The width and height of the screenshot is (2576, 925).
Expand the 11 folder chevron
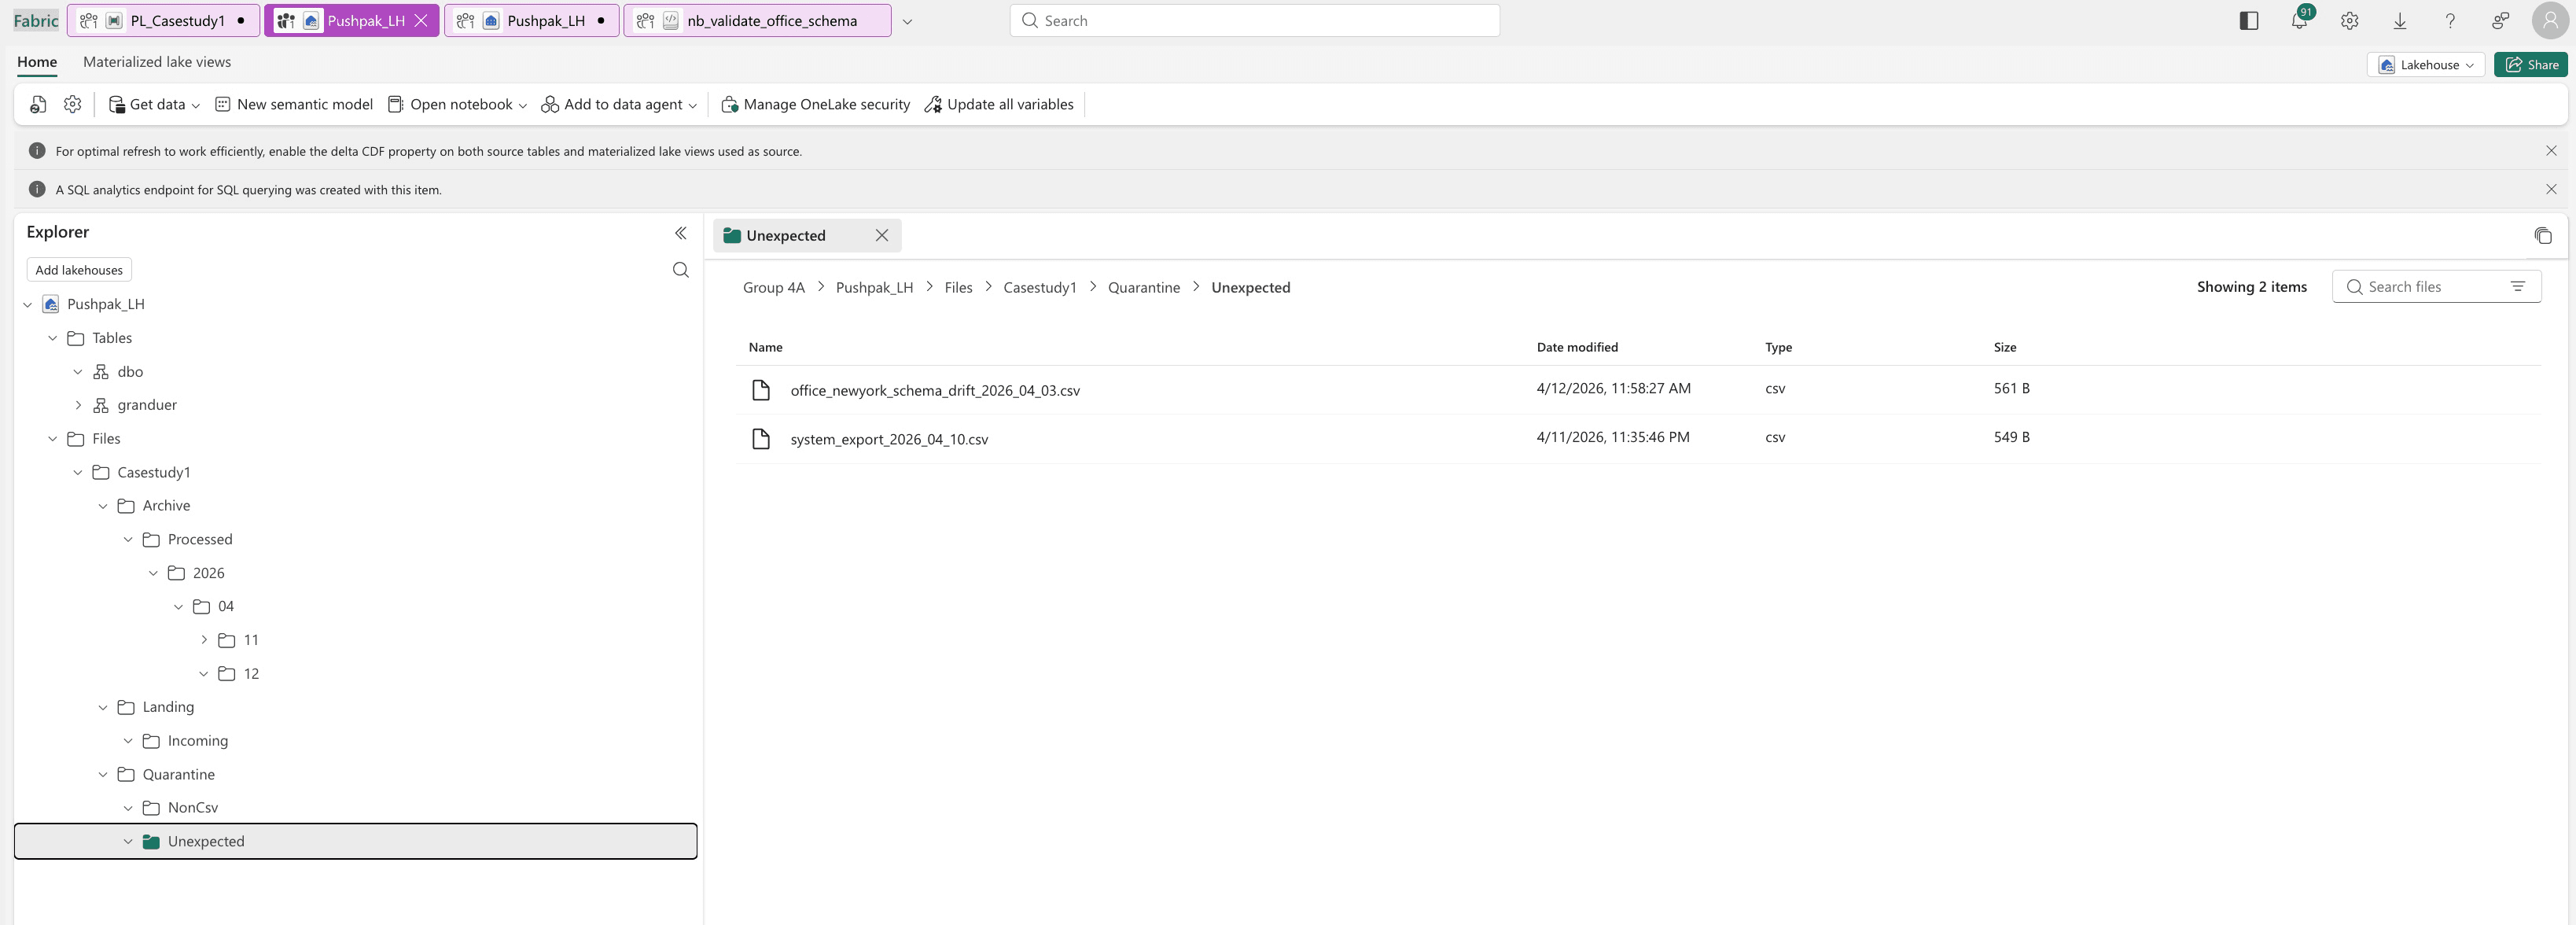204,640
